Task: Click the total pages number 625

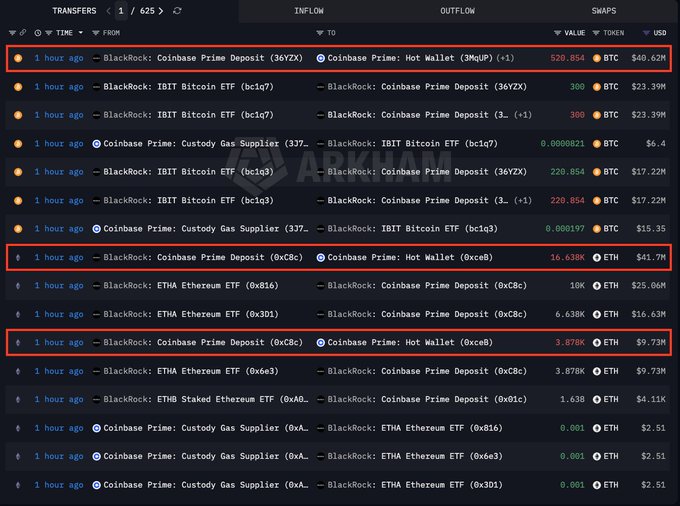Action: [x=147, y=11]
